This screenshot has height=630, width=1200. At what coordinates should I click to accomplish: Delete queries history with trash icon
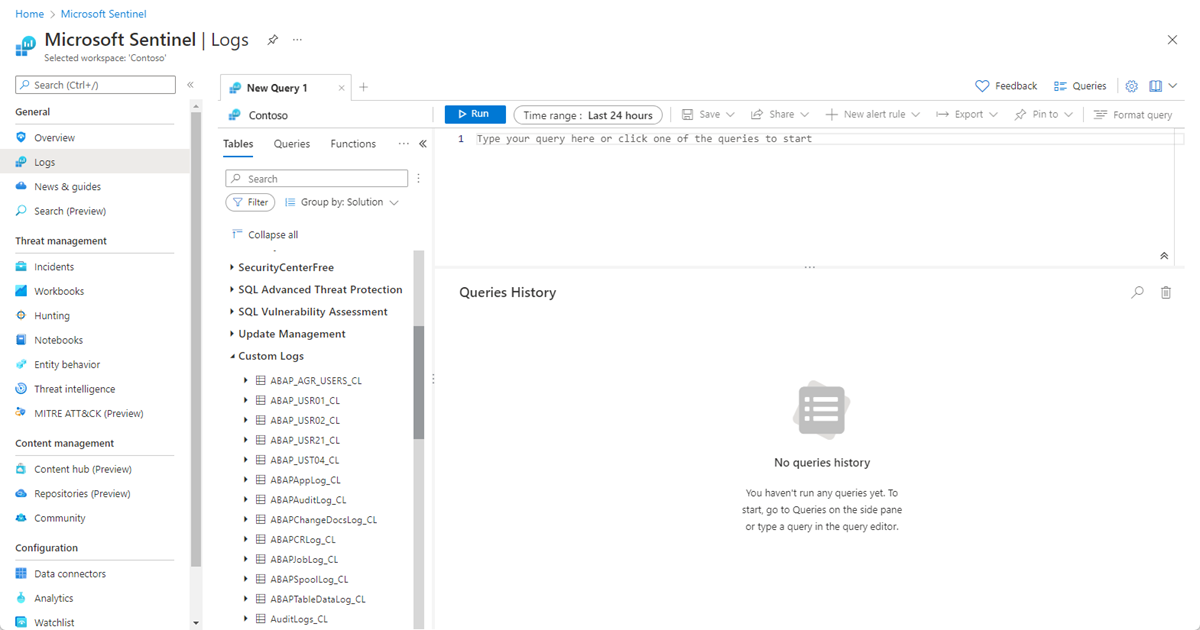(x=1166, y=293)
